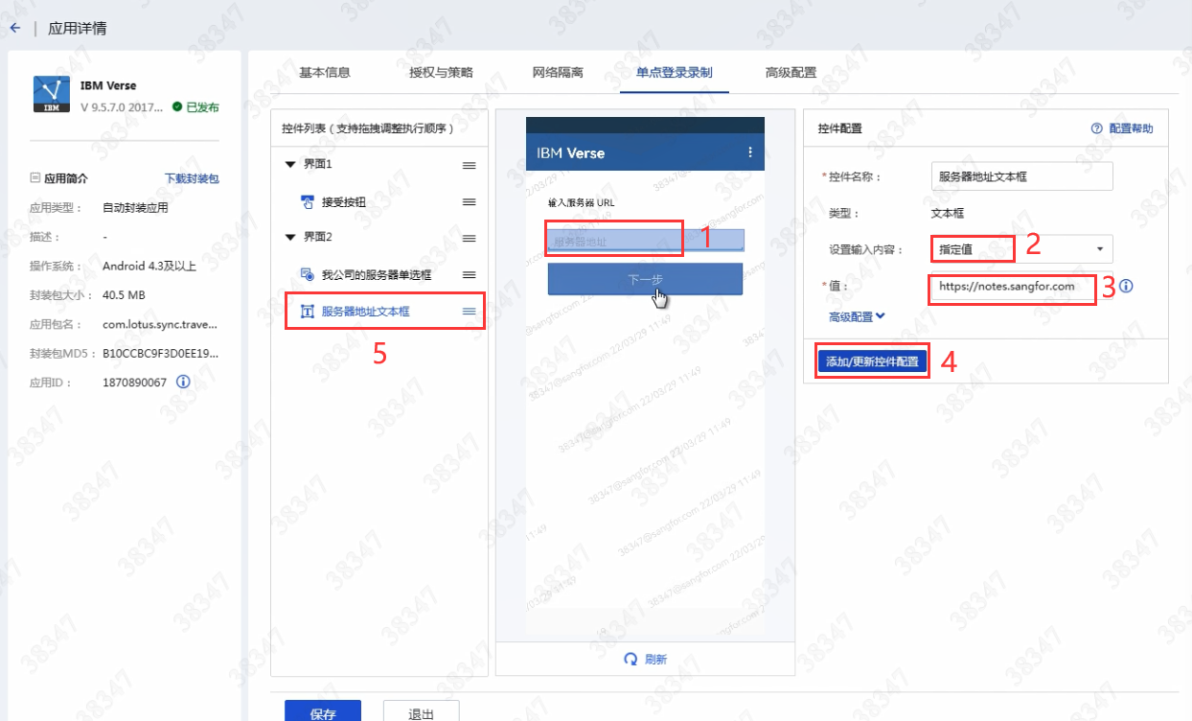
Task: Click the info icon beside the 值 field
Action: coord(1126,286)
